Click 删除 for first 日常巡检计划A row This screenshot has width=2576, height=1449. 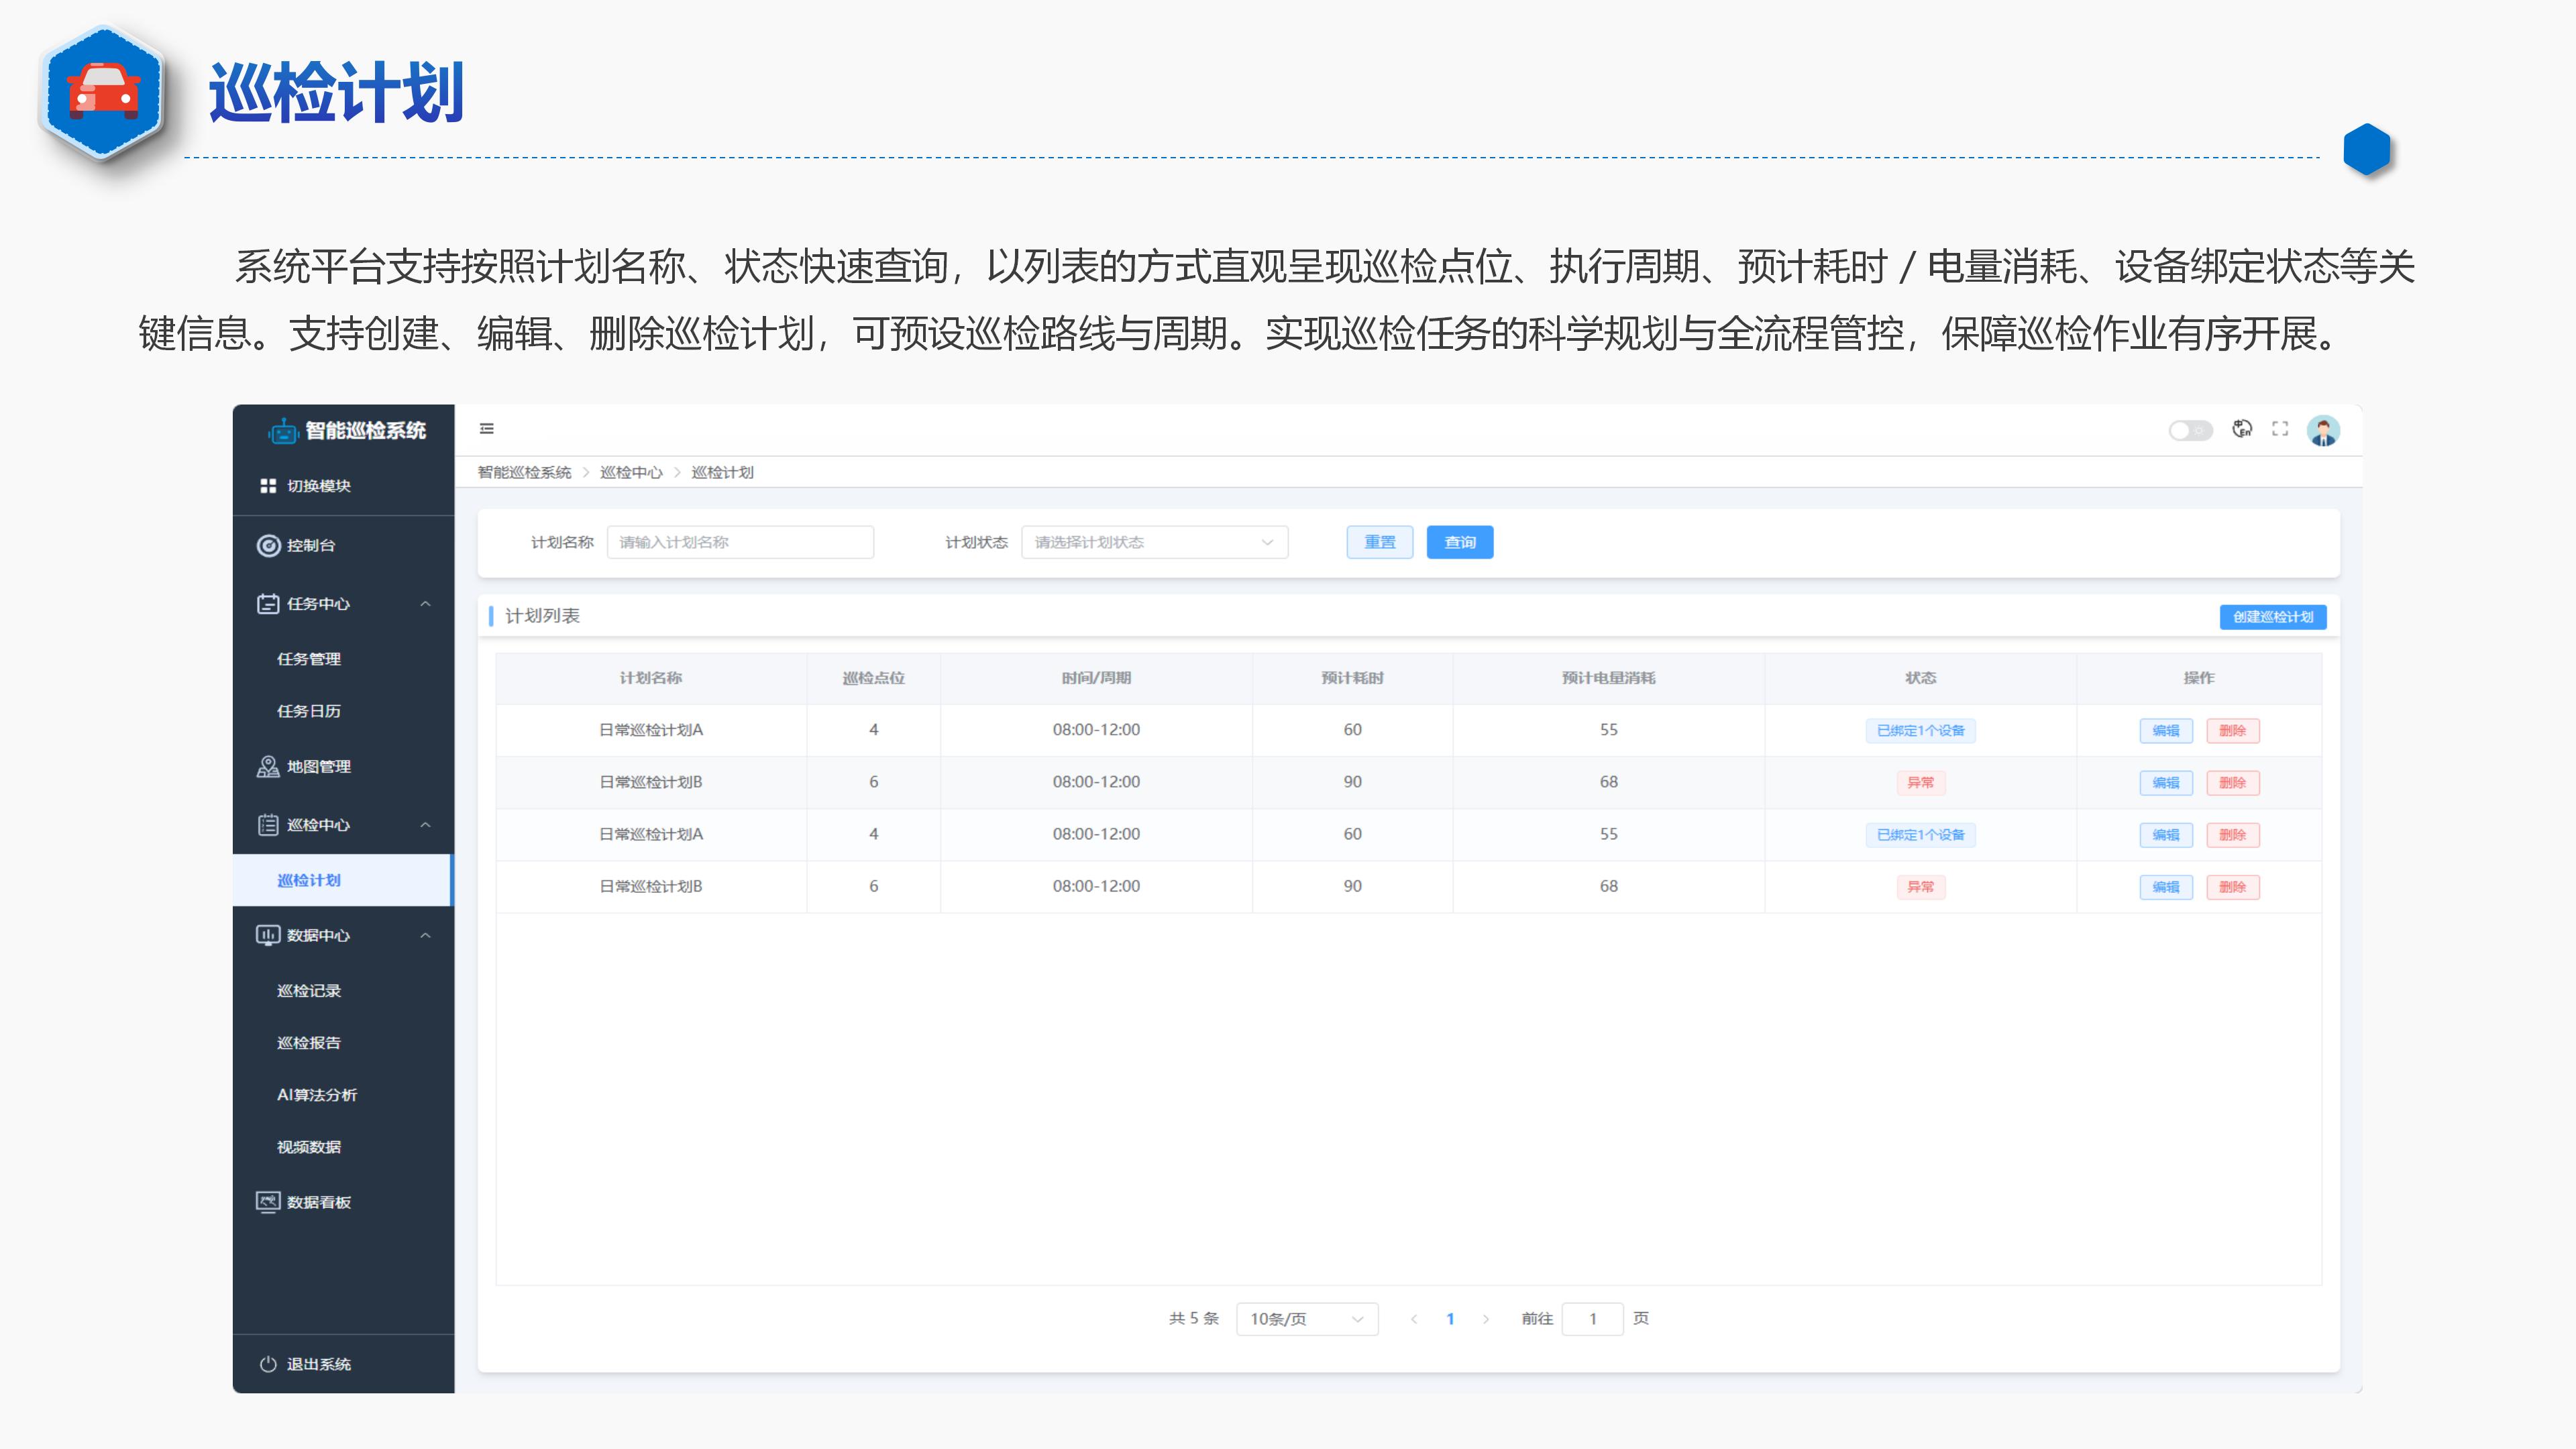tap(2233, 731)
